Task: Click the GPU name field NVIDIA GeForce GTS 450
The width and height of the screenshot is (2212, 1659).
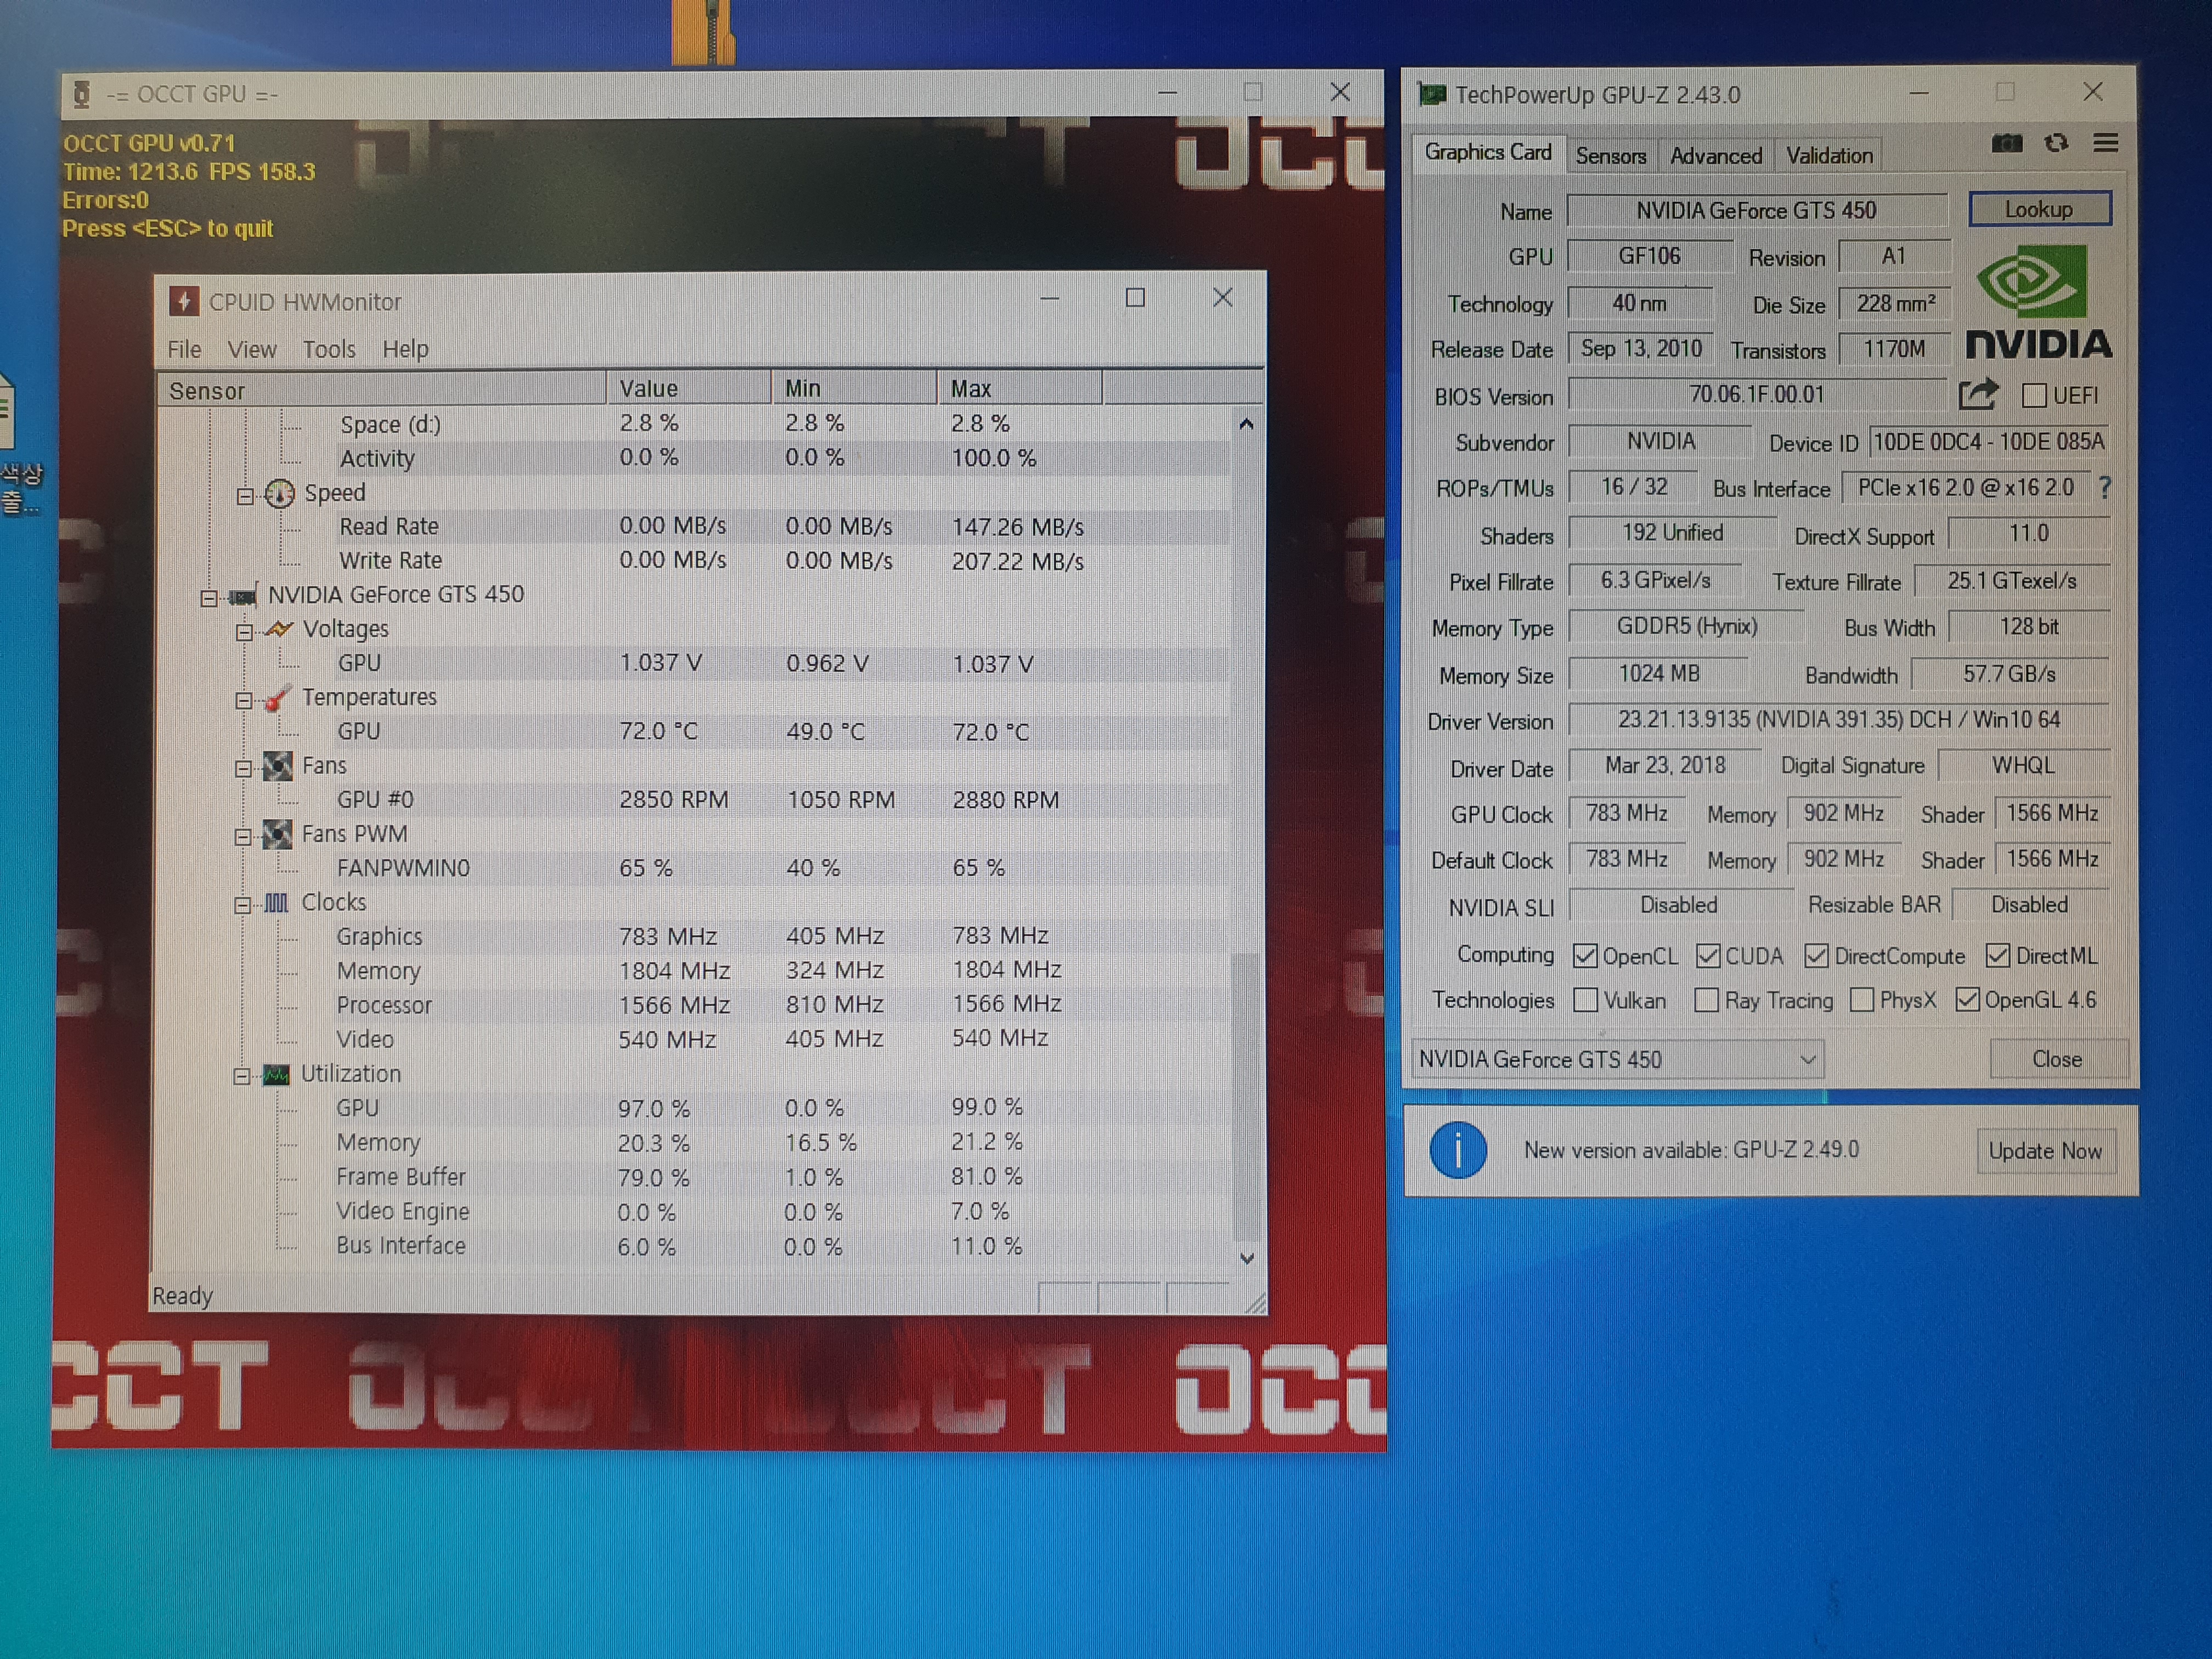Action: pos(1756,210)
